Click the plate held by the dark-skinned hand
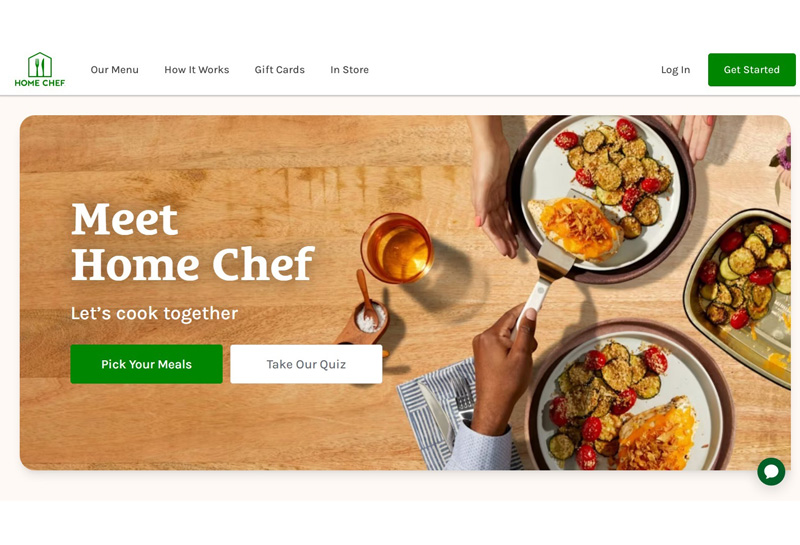 coord(631,398)
